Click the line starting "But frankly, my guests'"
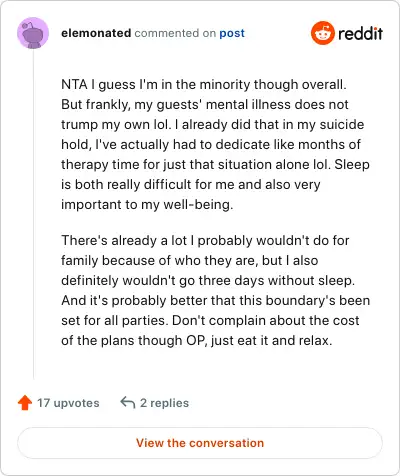This screenshot has height=476, width=400. click(x=205, y=105)
